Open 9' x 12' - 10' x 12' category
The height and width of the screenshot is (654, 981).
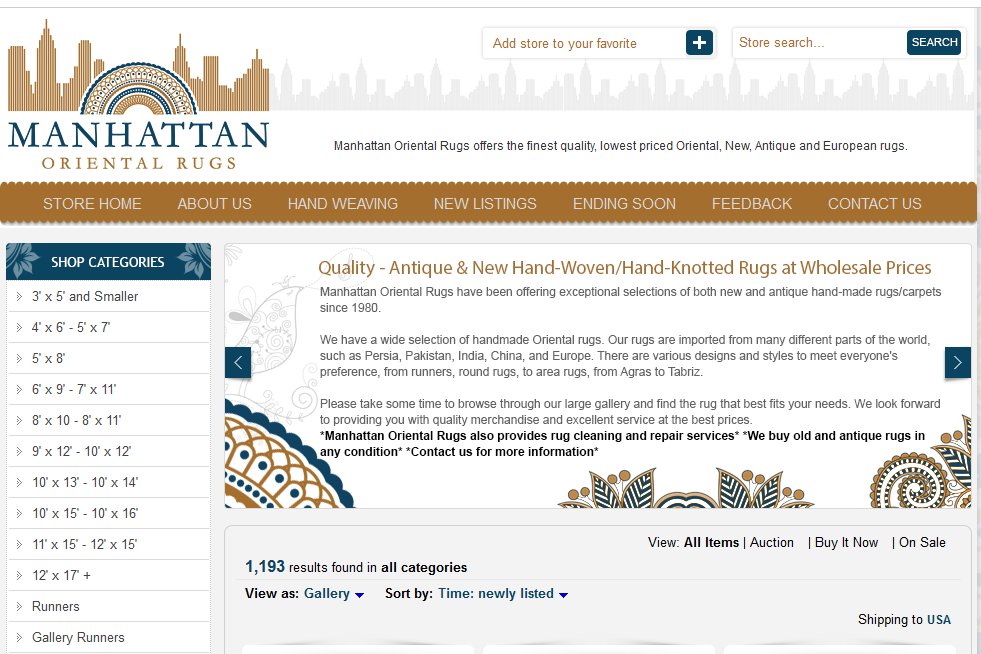(81, 451)
